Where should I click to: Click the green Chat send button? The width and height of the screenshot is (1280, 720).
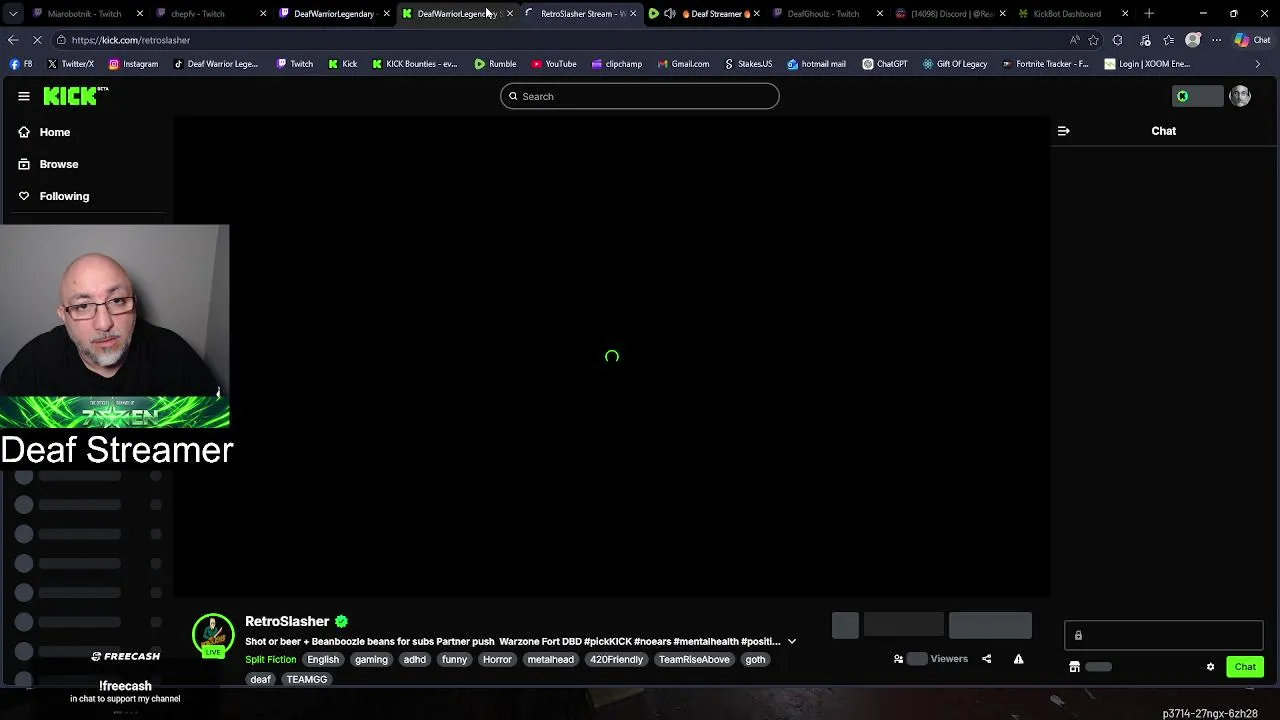click(1245, 667)
